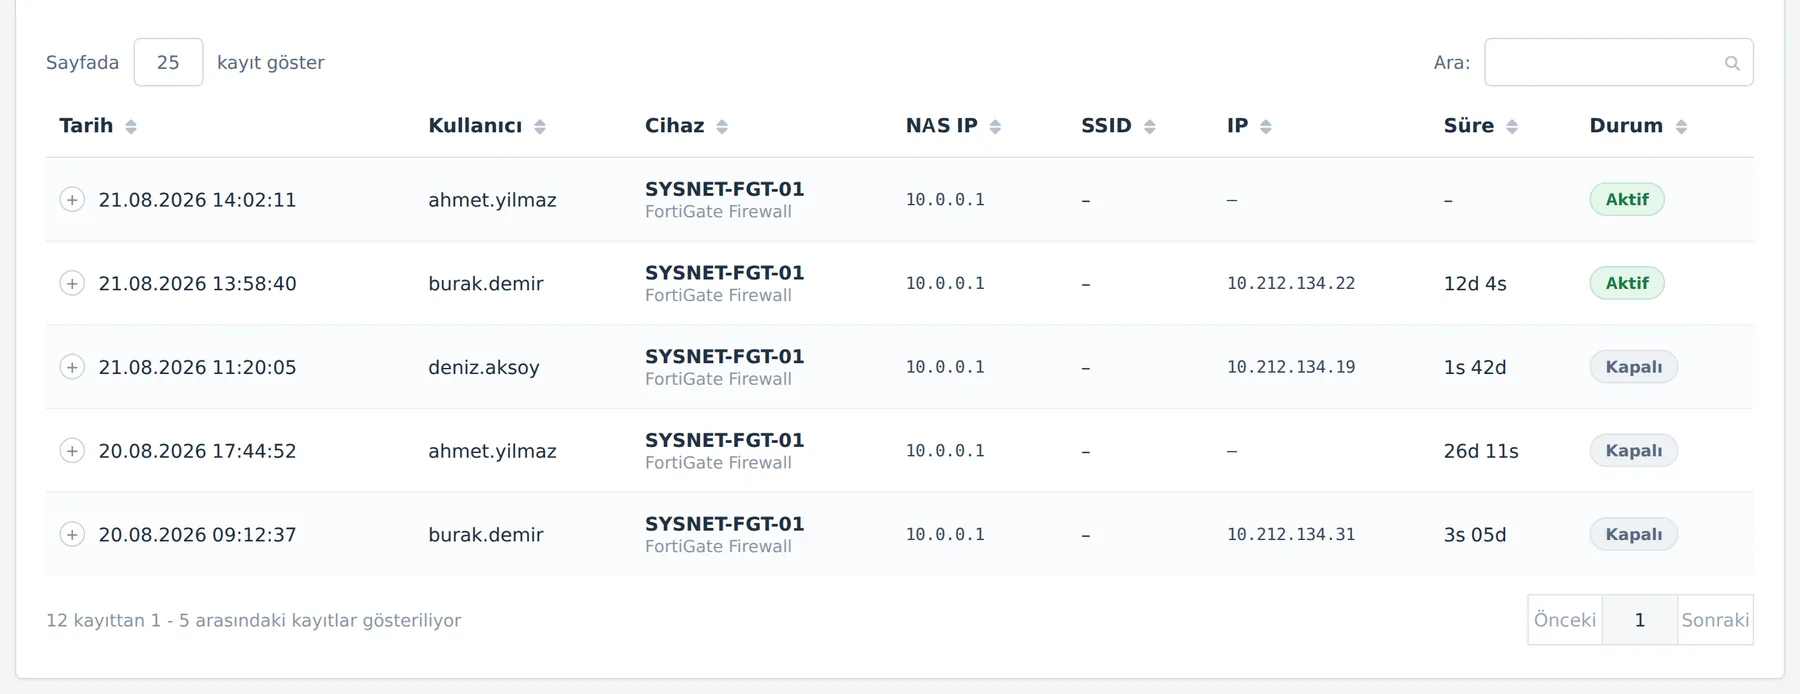Click the plus icon for 20.08.2026 09:12:37

(x=72, y=535)
